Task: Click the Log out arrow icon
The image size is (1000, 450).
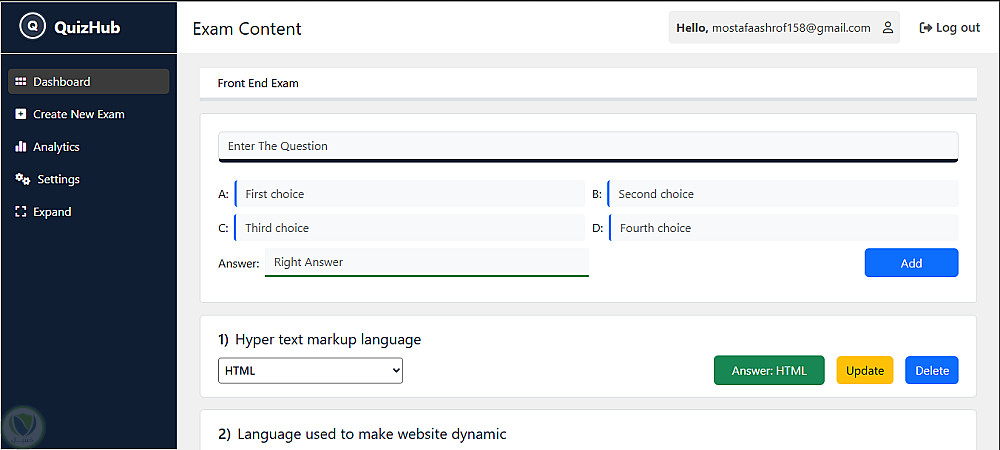Action: click(x=926, y=28)
